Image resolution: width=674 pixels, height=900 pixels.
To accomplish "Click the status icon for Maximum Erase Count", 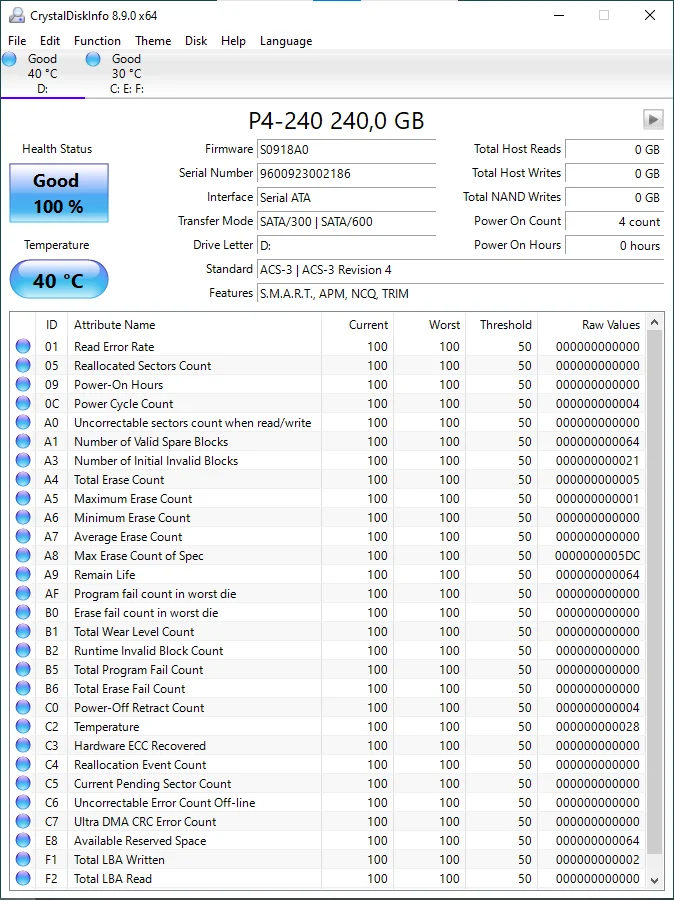I will pos(23,498).
